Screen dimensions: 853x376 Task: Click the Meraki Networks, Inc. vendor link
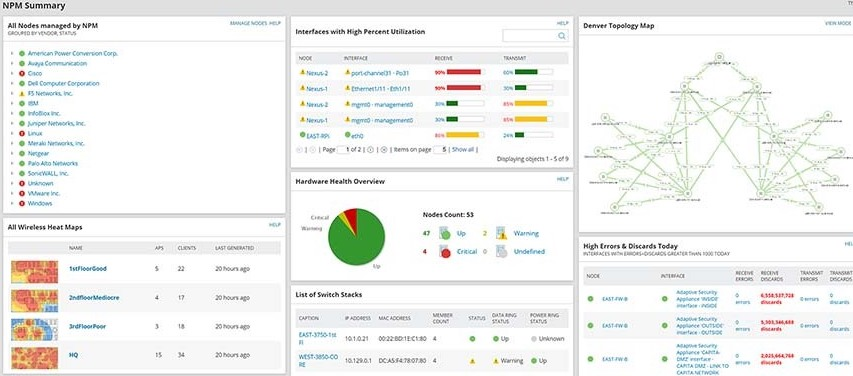(56, 144)
